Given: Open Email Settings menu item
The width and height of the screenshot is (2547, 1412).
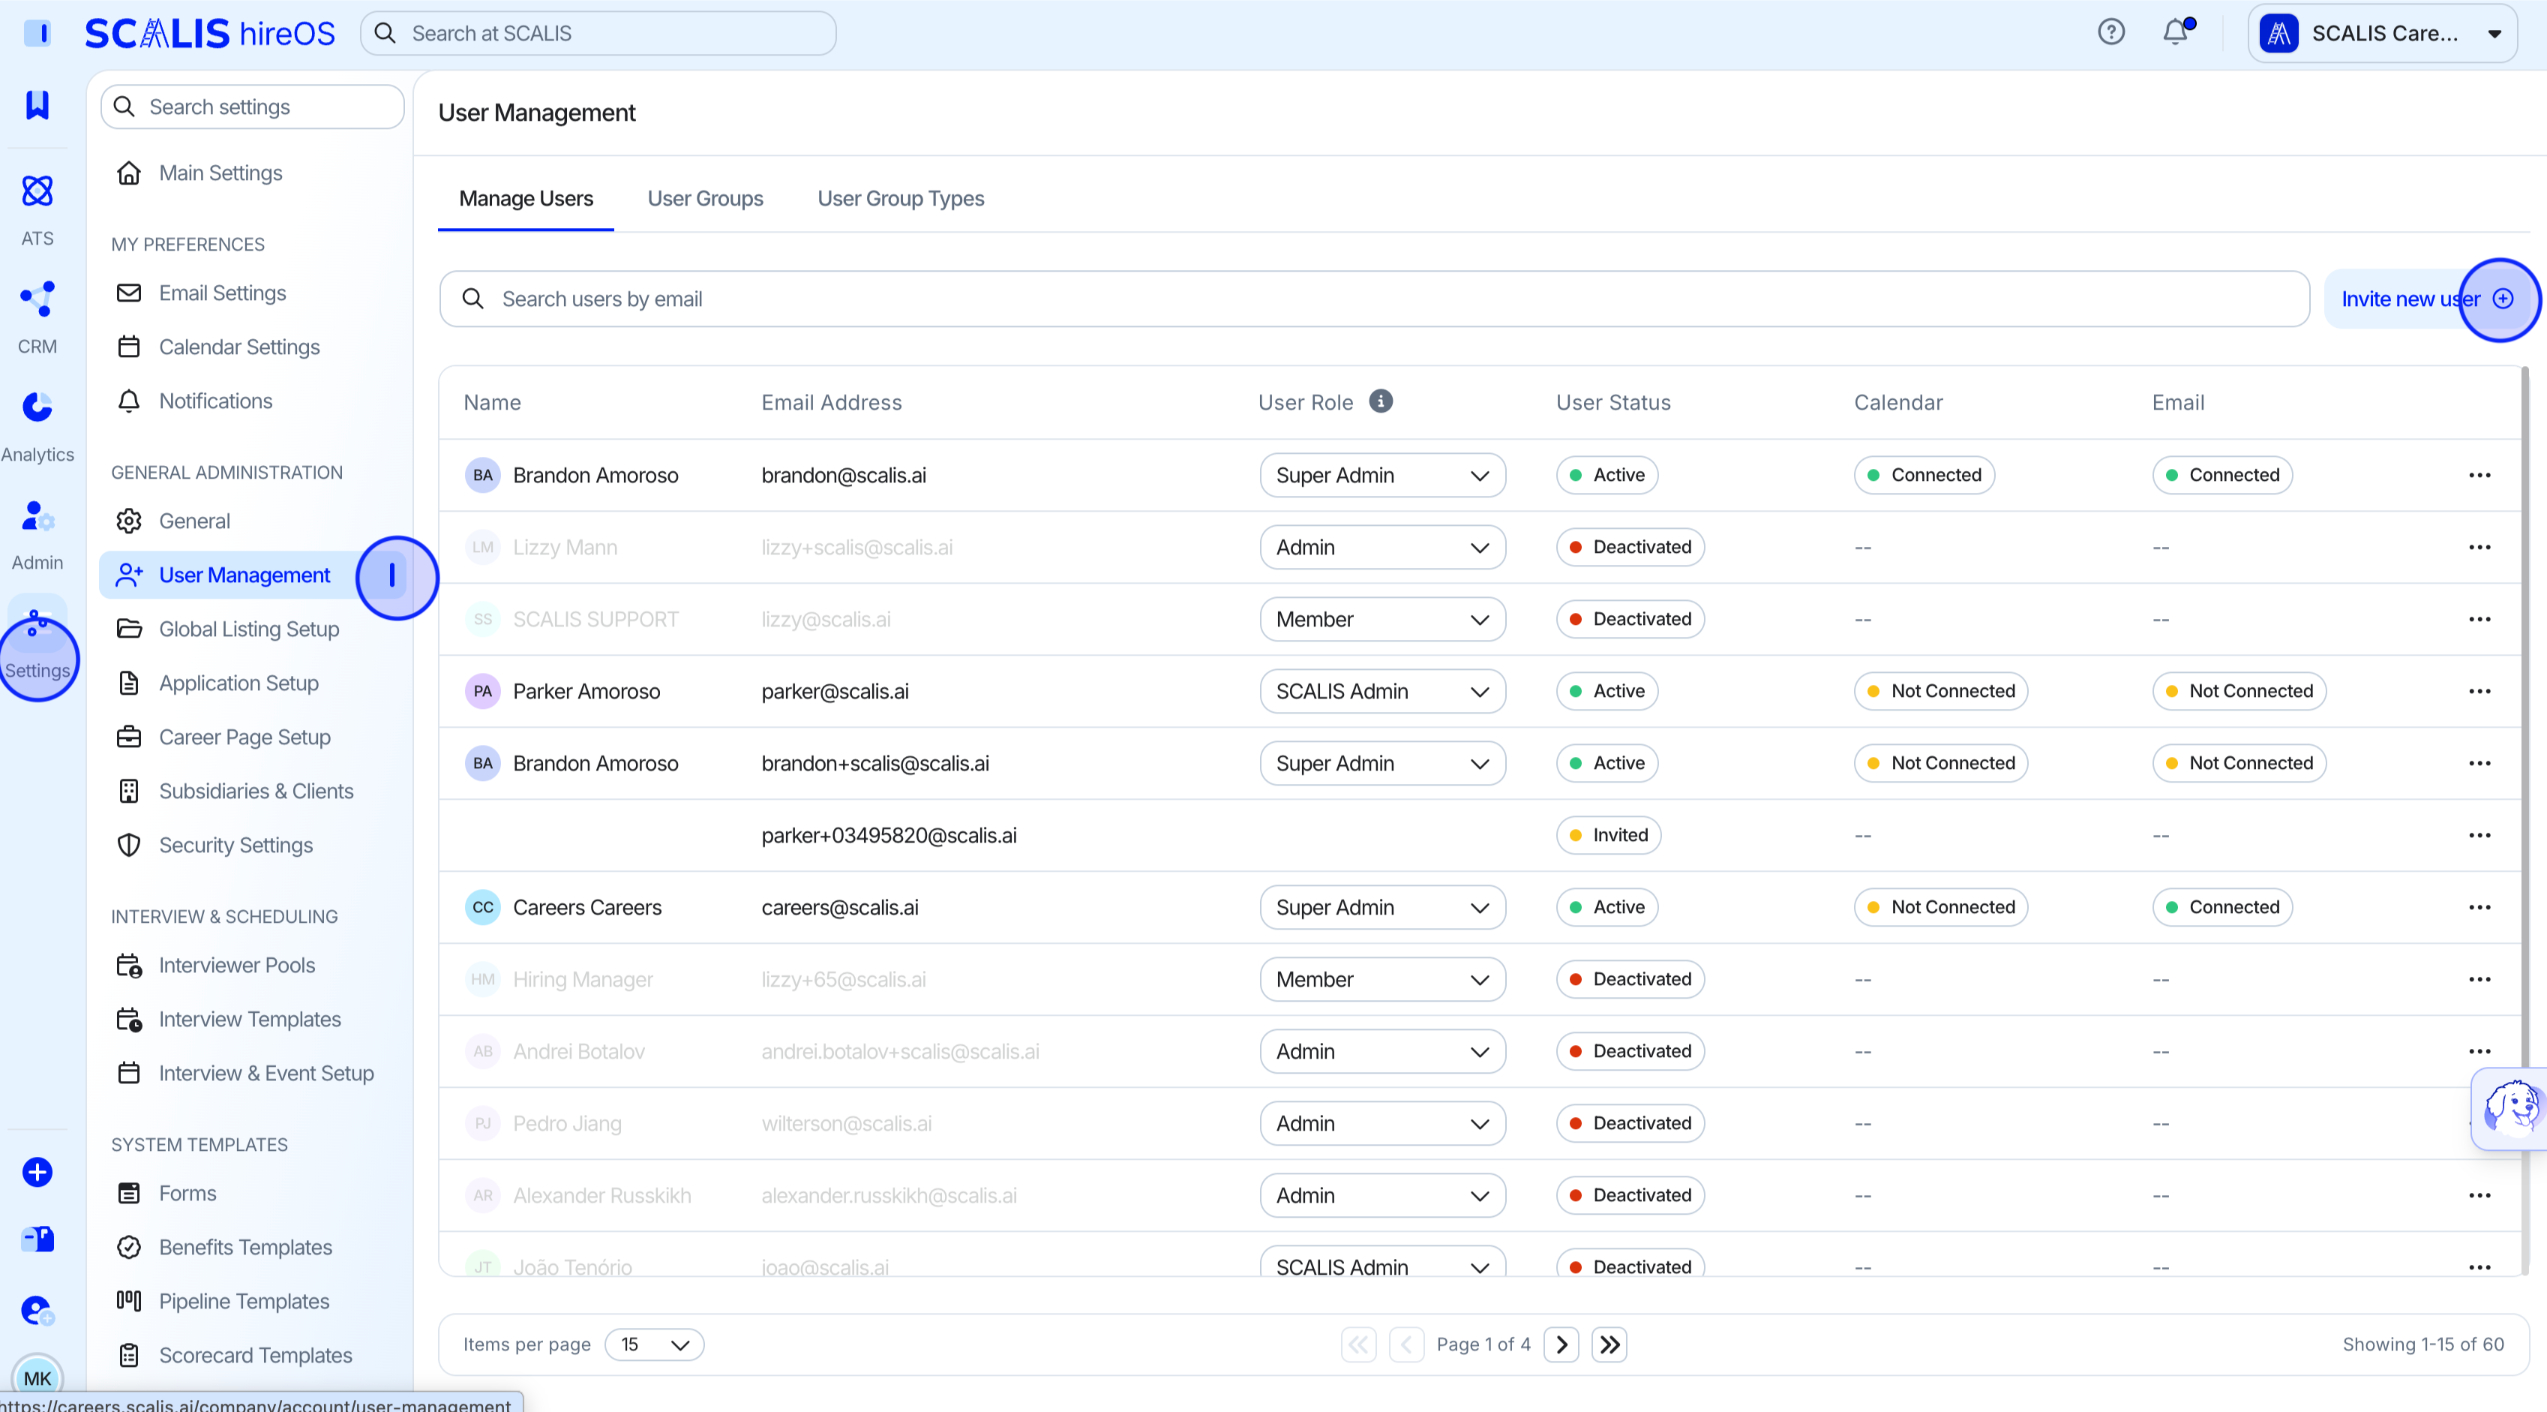Looking at the screenshot, I should [x=222, y=293].
